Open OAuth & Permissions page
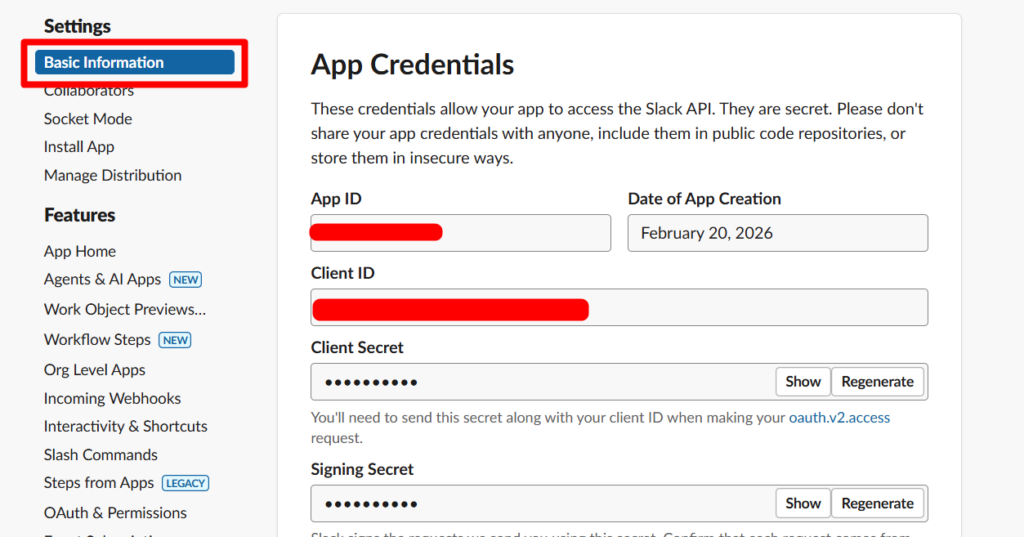Viewport: 1024px width, 537px height. [x=116, y=513]
